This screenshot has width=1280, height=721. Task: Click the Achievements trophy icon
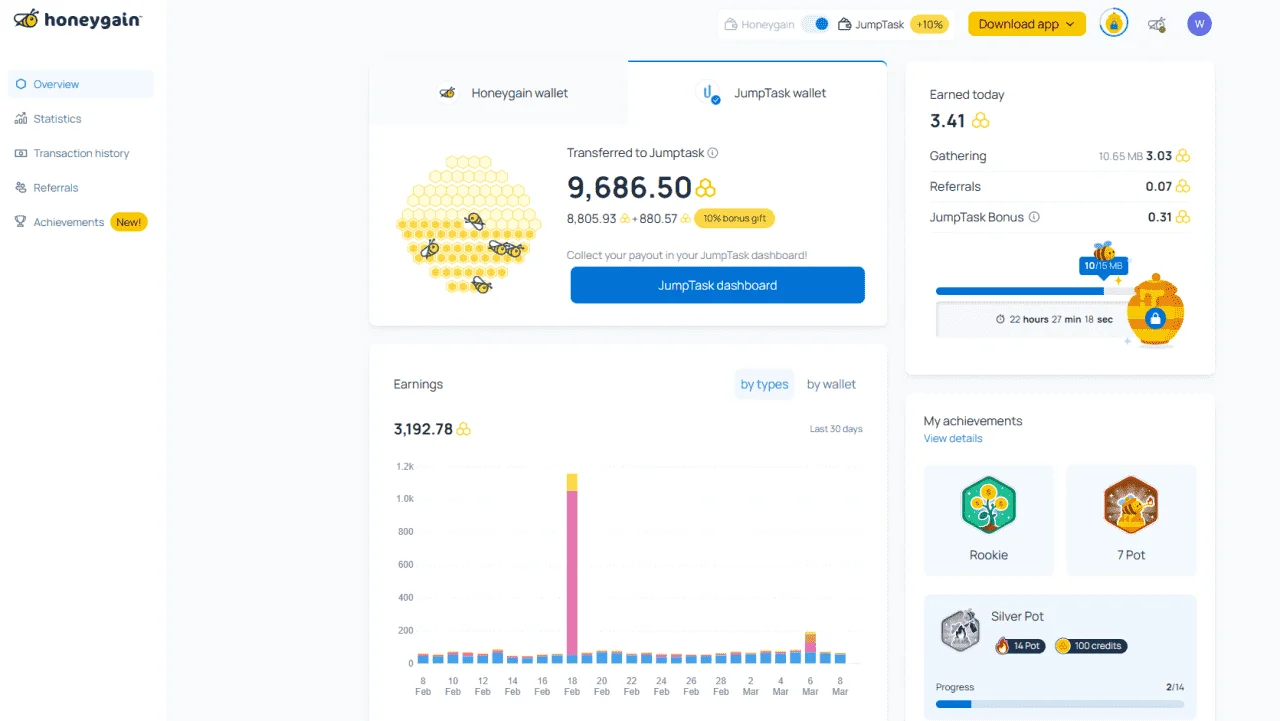click(21, 222)
